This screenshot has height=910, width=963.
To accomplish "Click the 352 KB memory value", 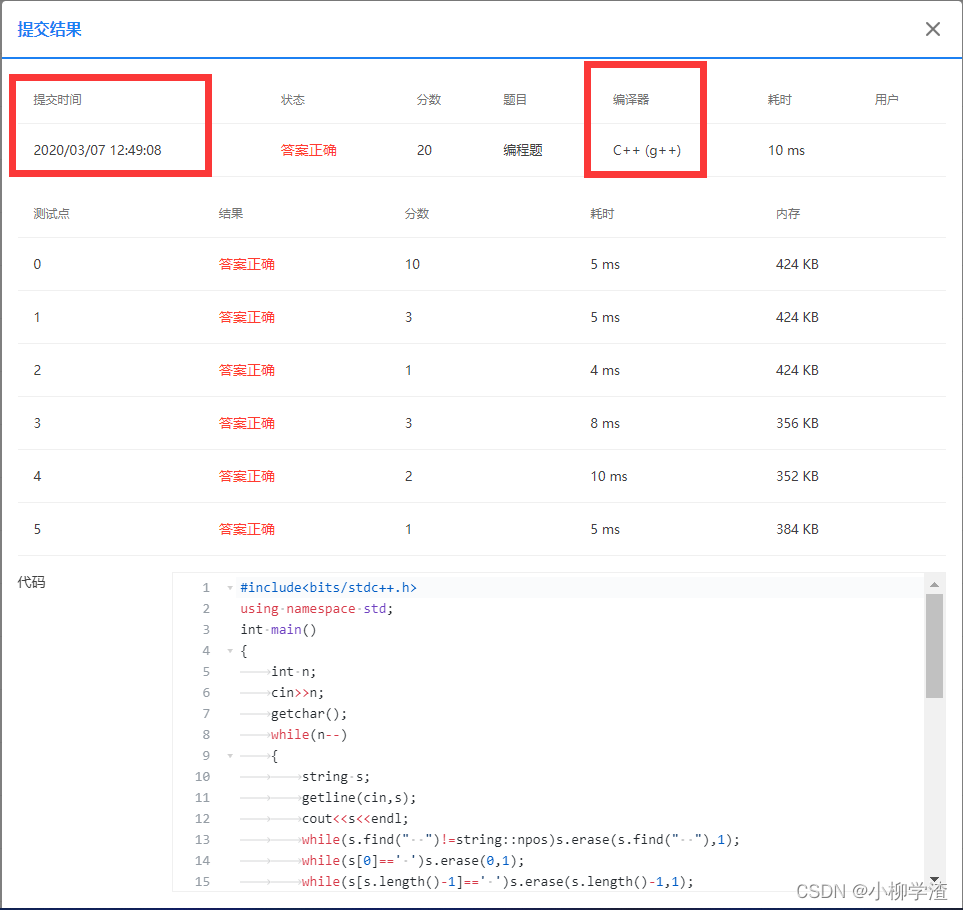I will click(797, 476).
